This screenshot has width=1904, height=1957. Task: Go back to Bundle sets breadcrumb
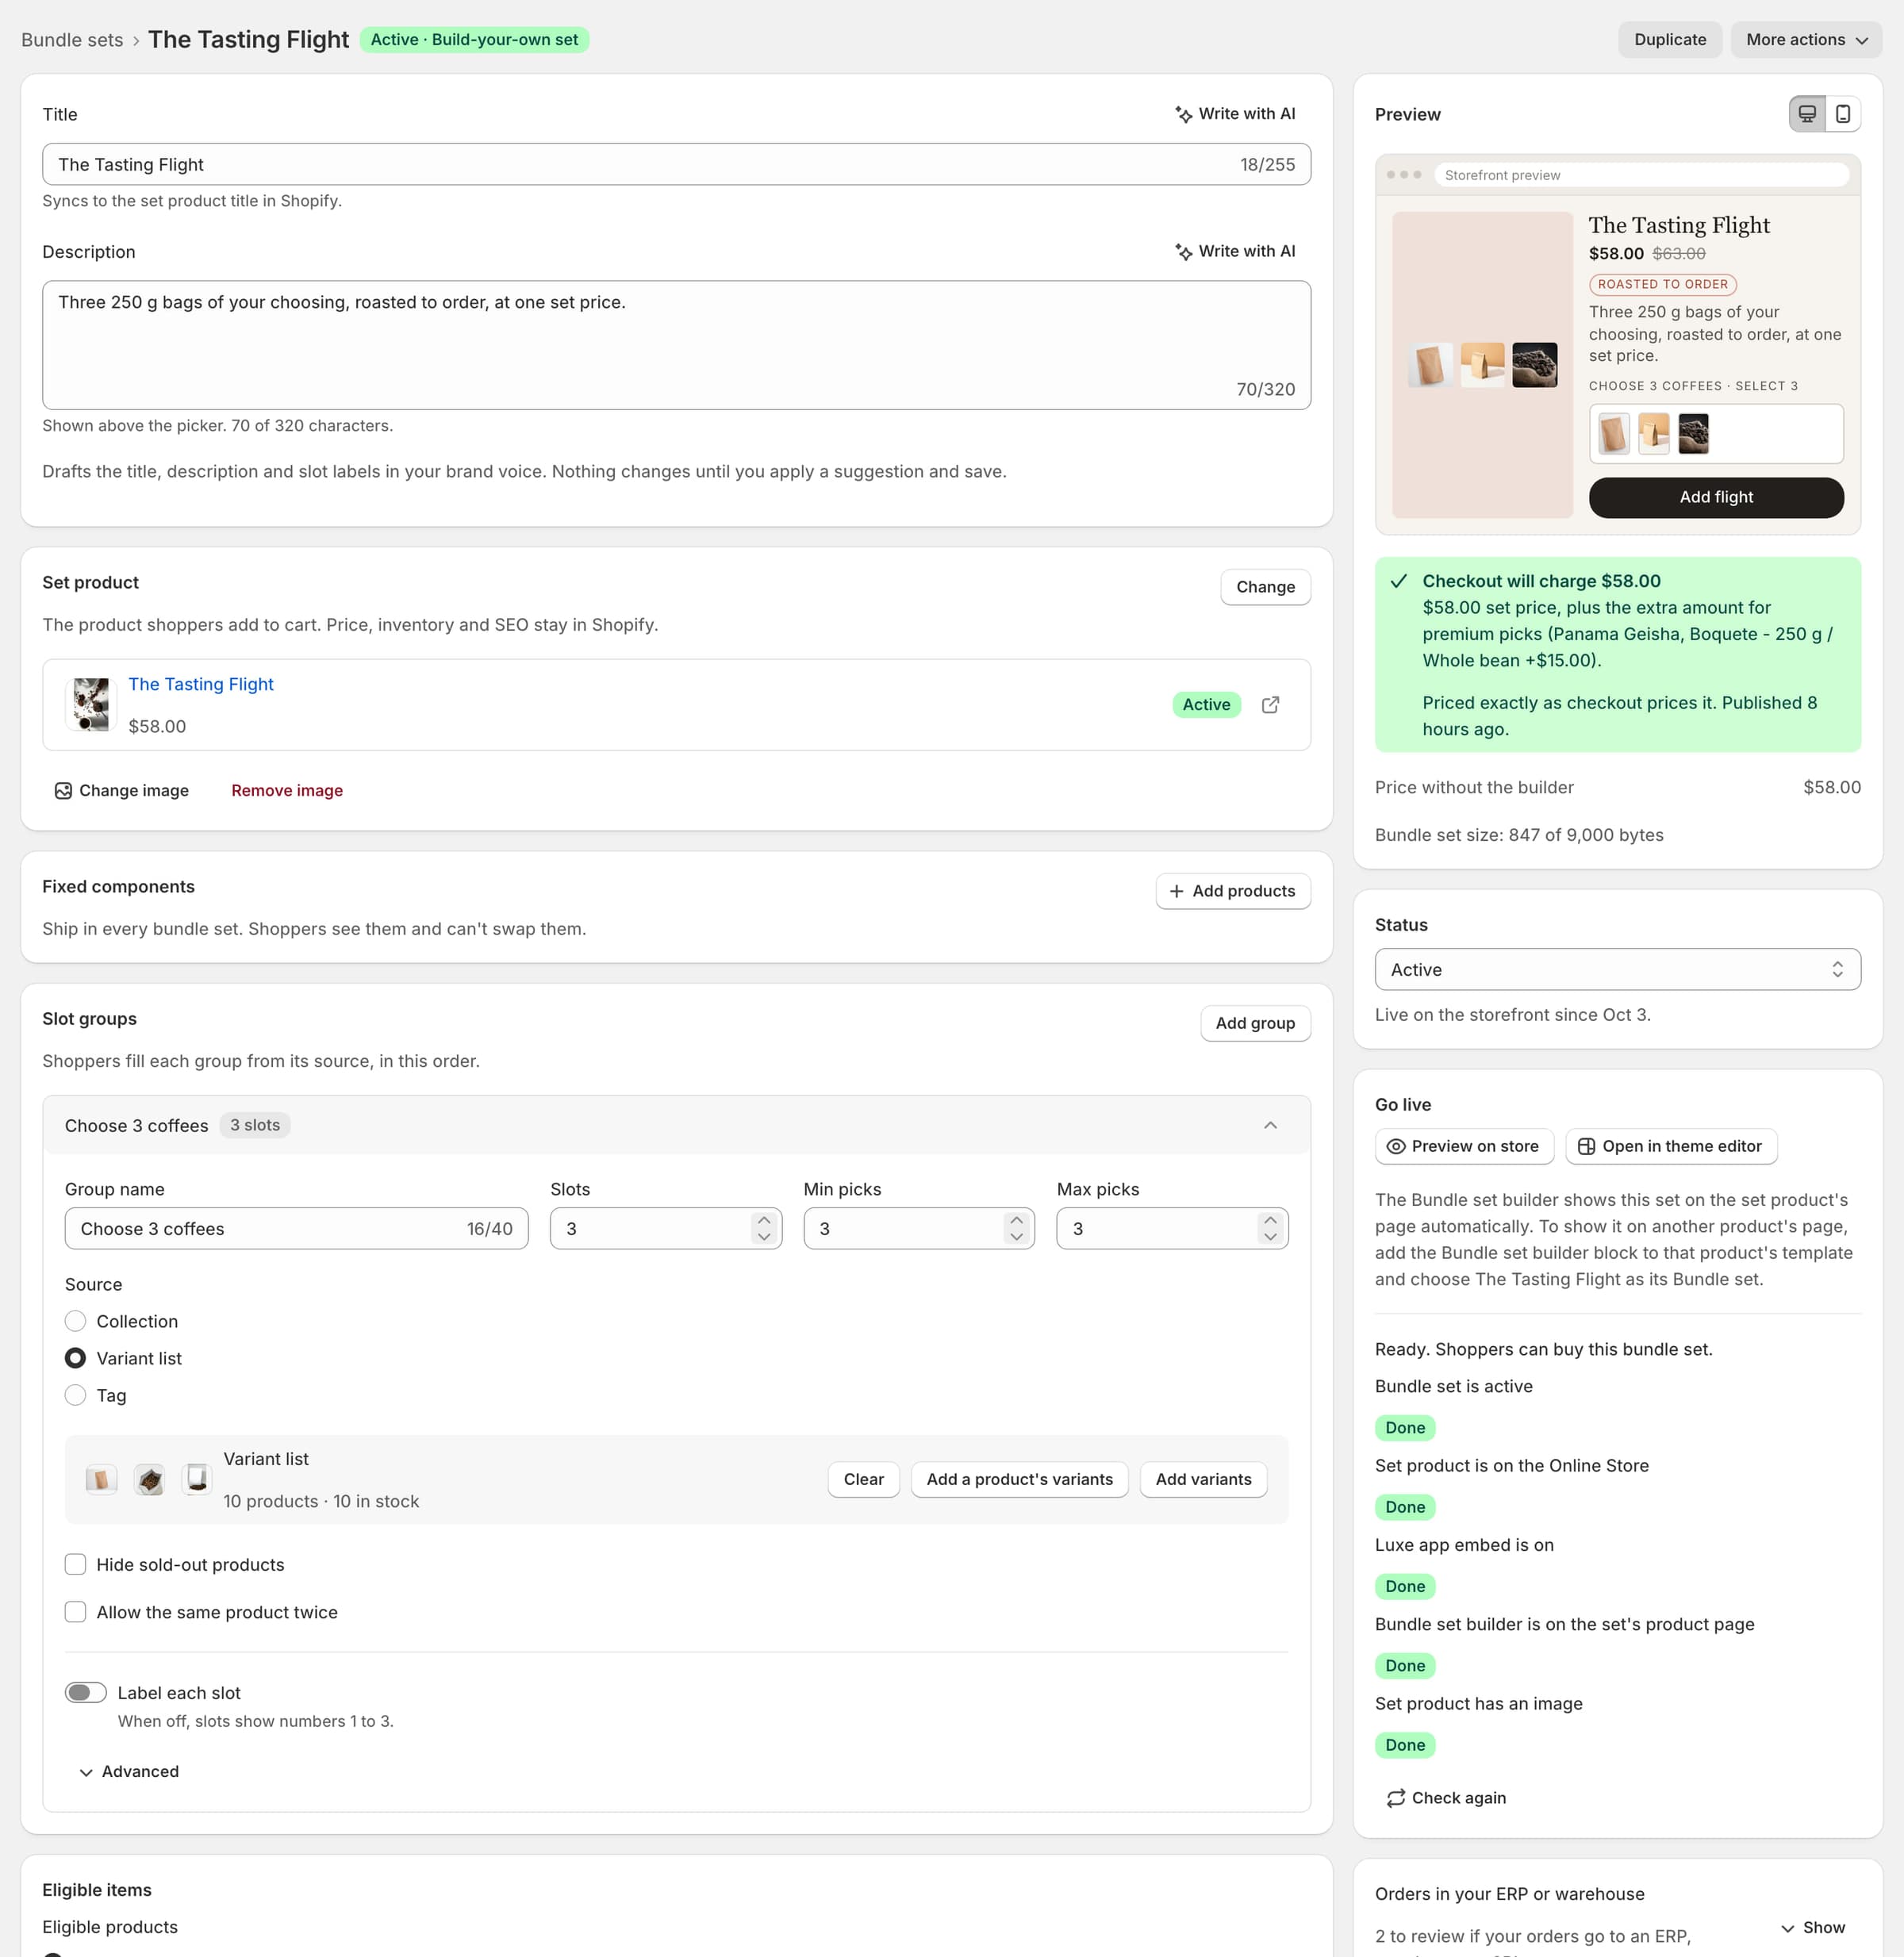click(72, 40)
